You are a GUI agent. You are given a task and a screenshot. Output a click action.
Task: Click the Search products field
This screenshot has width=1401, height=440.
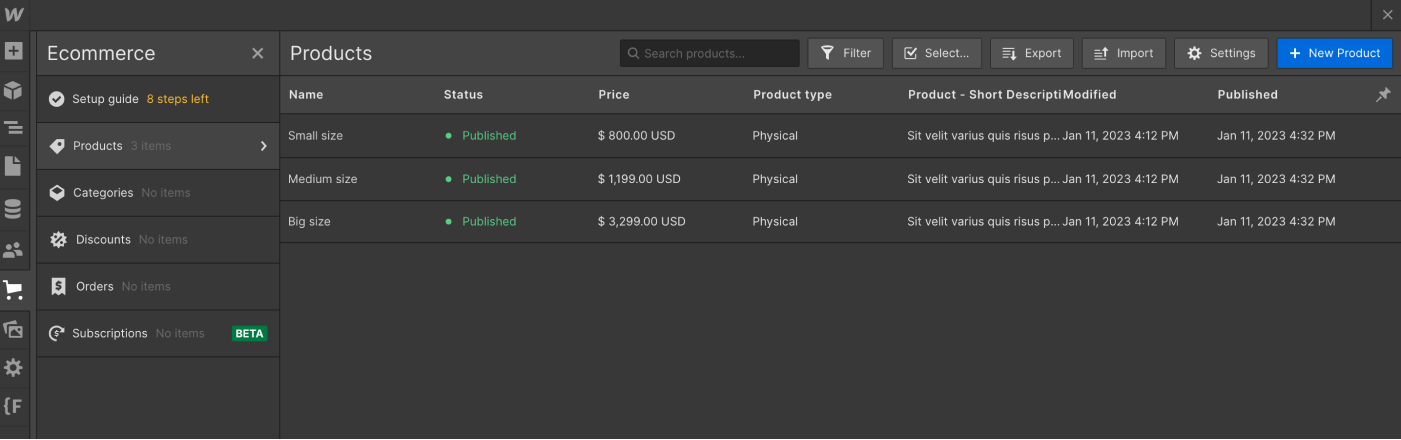(710, 53)
